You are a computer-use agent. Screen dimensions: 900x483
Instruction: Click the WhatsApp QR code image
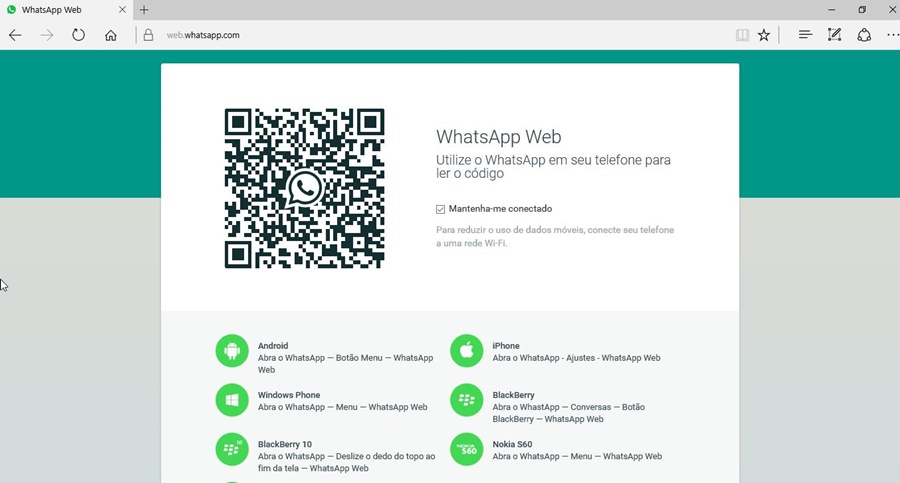[304, 188]
